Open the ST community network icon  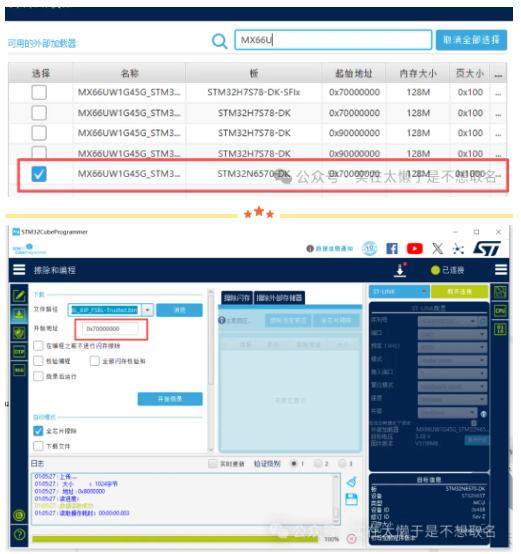(458, 249)
